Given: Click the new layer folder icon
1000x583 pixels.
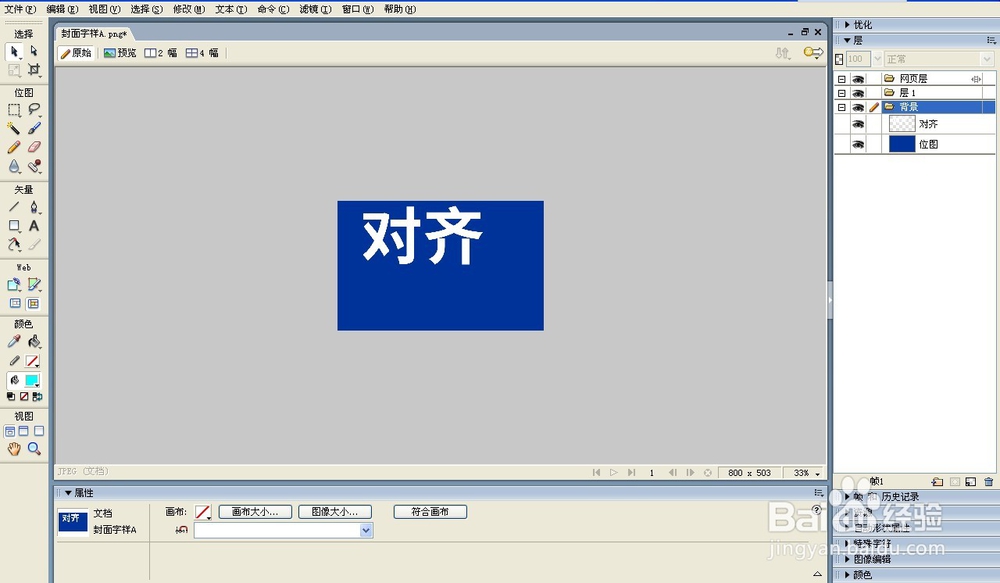Looking at the screenshot, I should pos(937,482).
